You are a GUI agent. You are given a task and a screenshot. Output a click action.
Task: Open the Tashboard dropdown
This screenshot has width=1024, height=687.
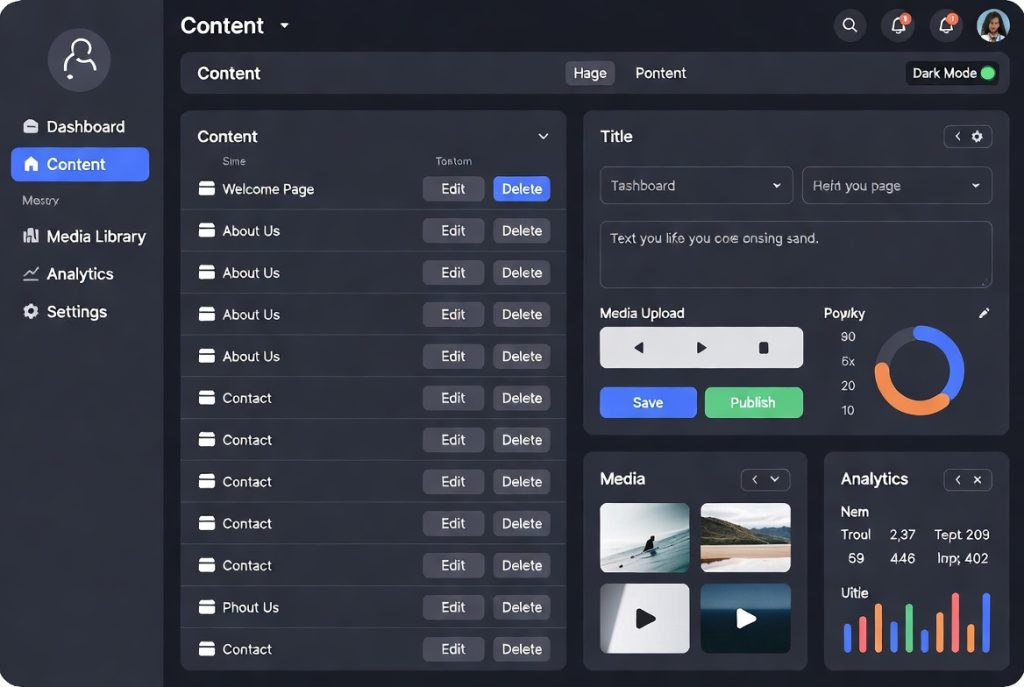(x=696, y=185)
